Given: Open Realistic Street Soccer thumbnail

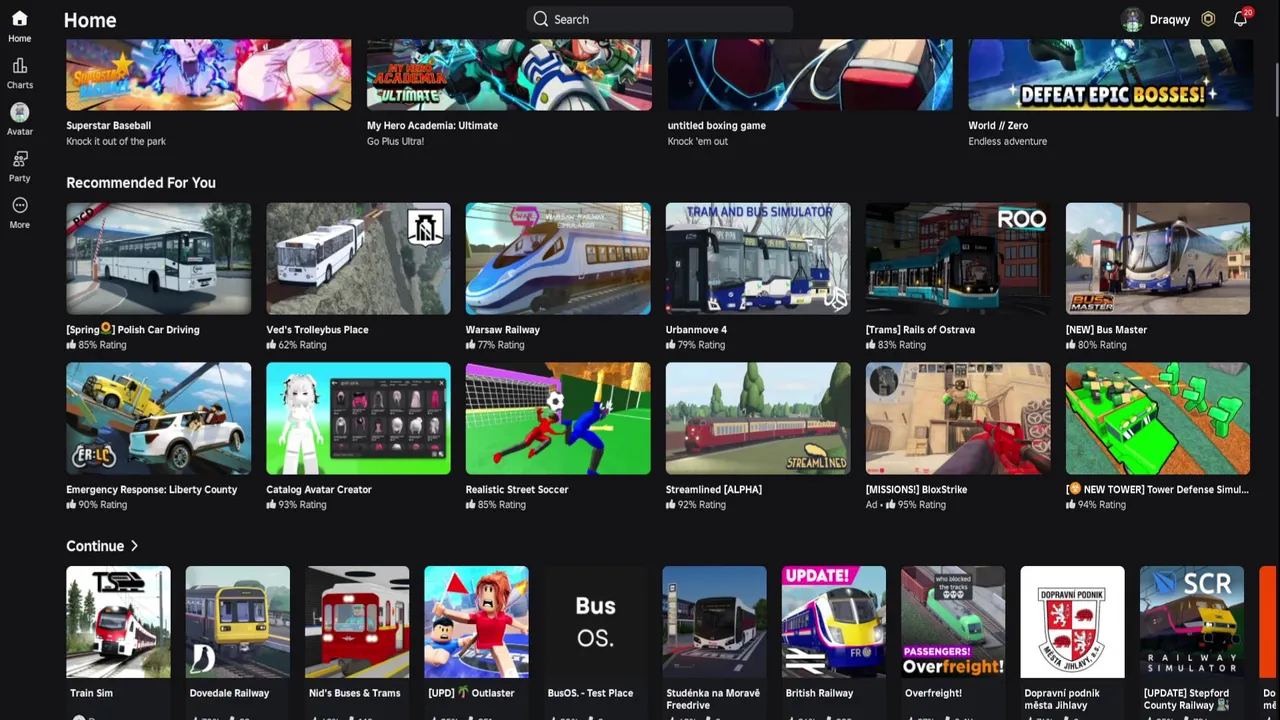Looking at the screenshot, I should point(558,419).
